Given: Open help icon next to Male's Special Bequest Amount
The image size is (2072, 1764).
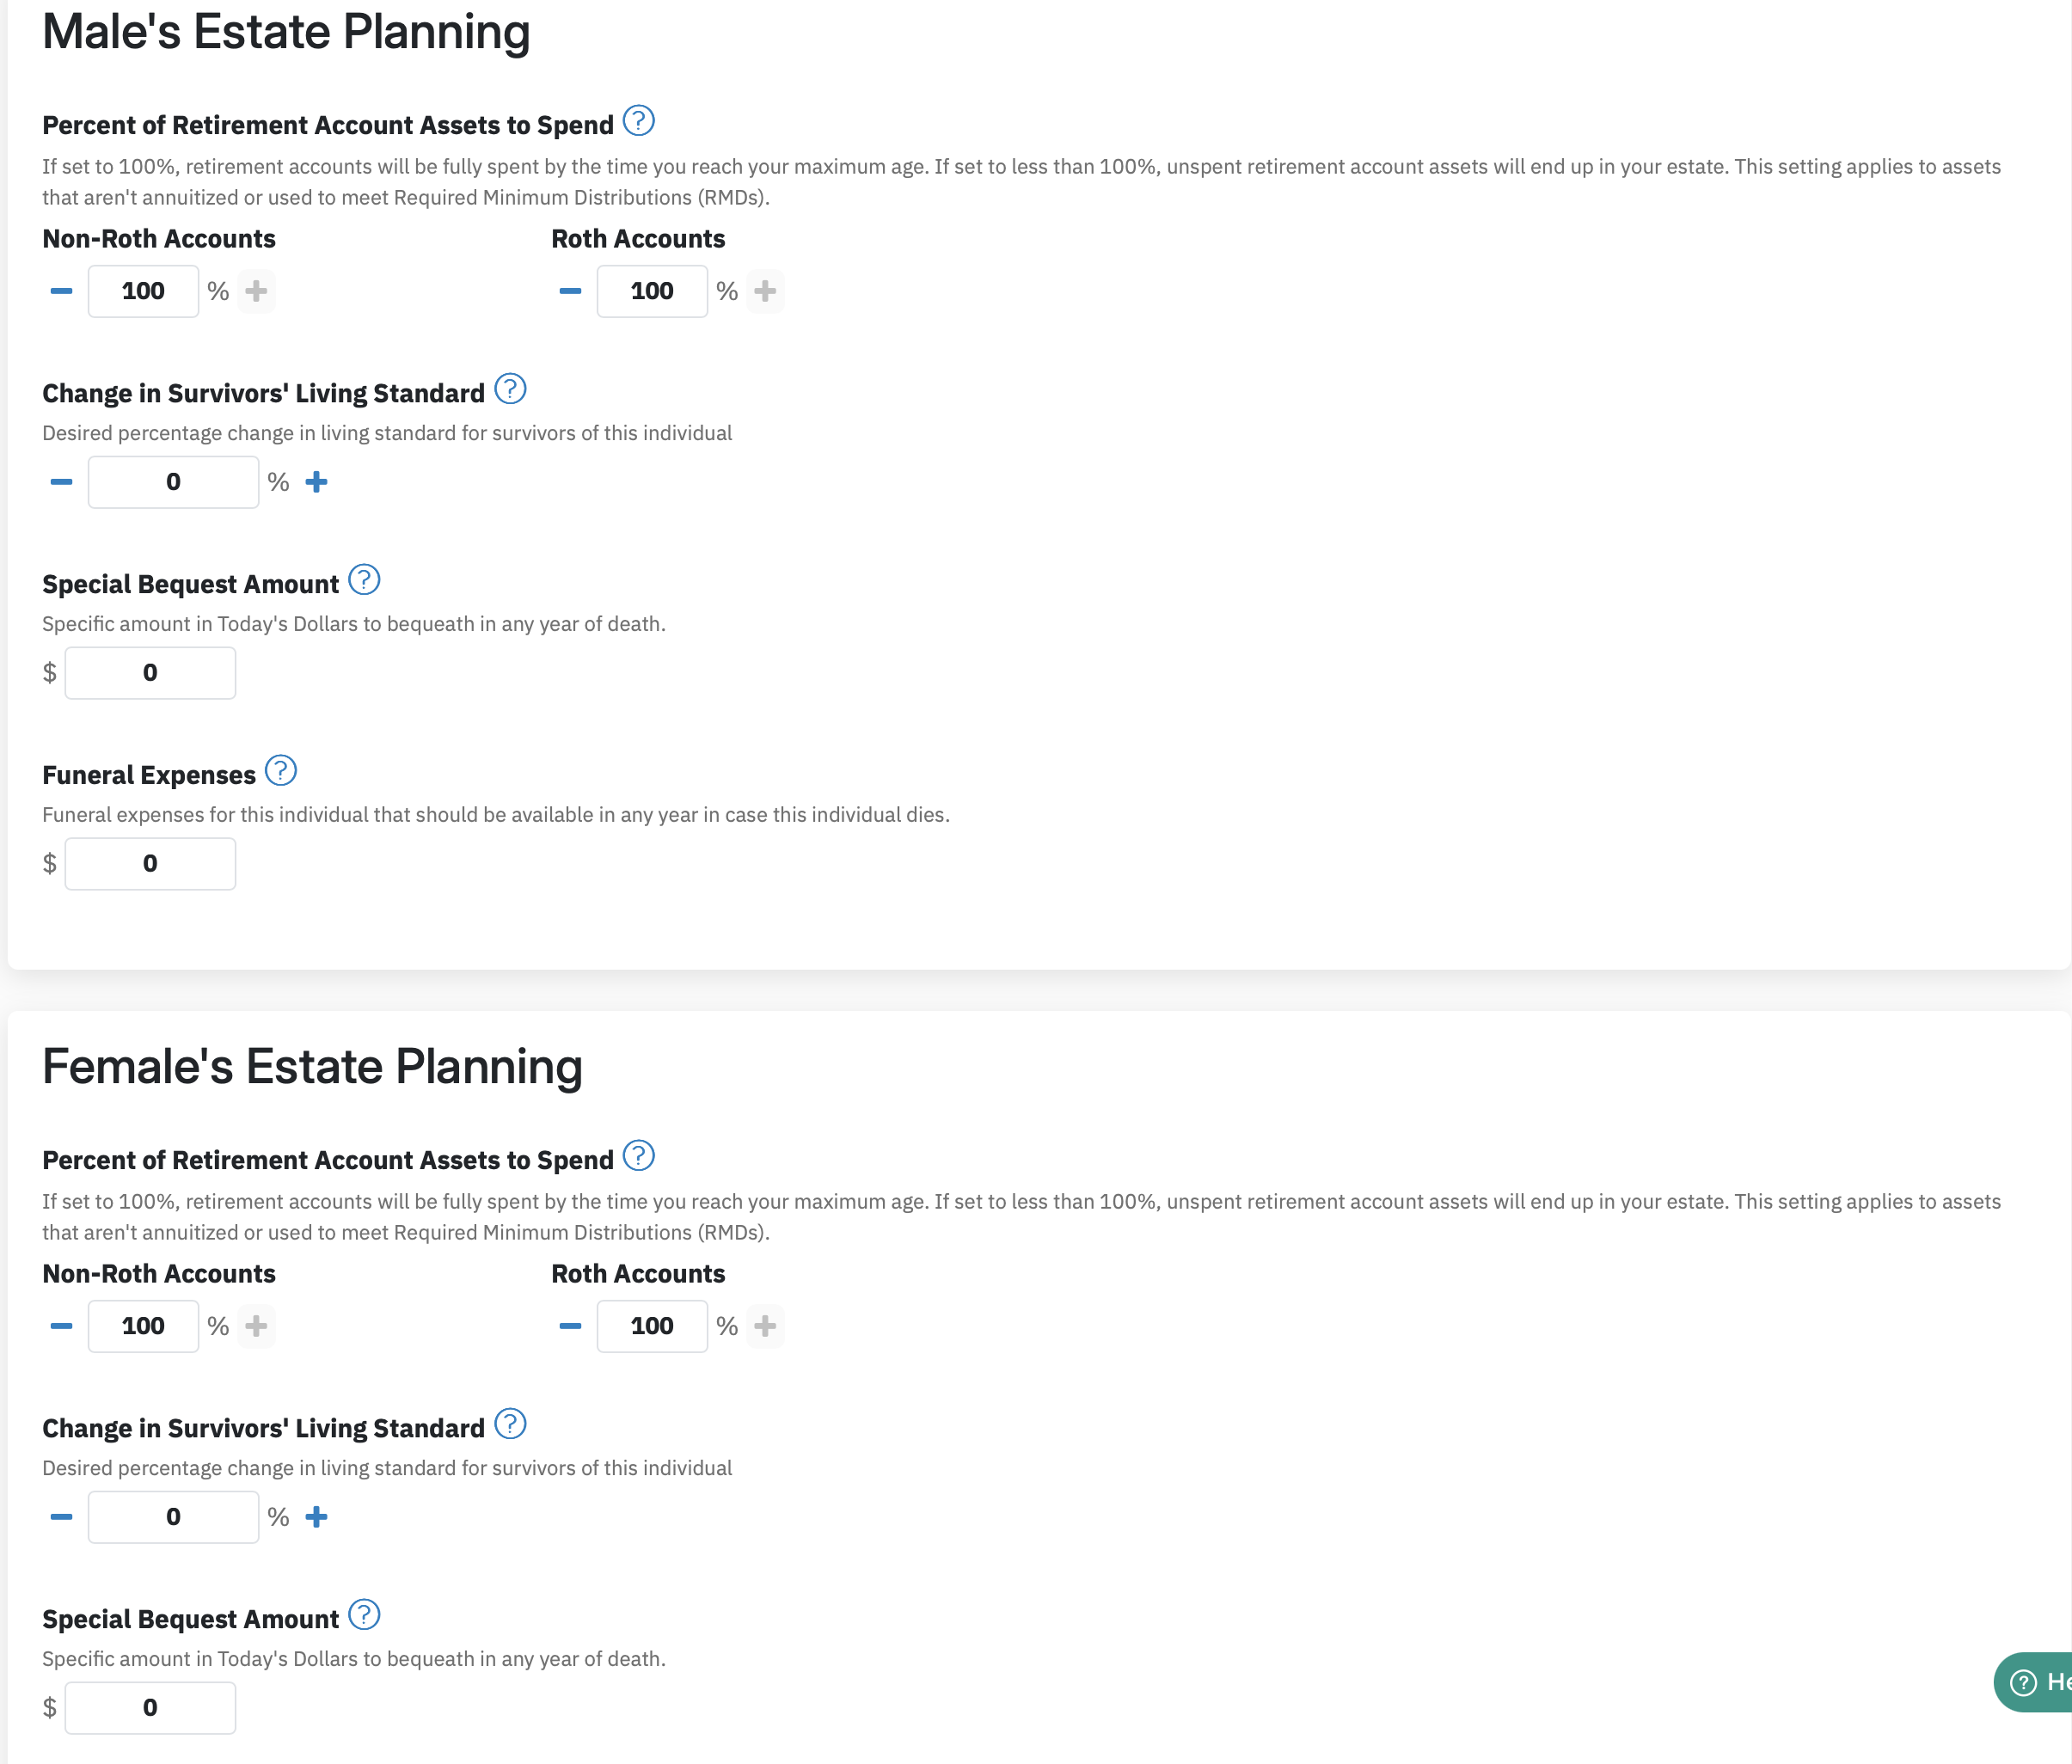Looking at the screenshot, I should point(364,580).
